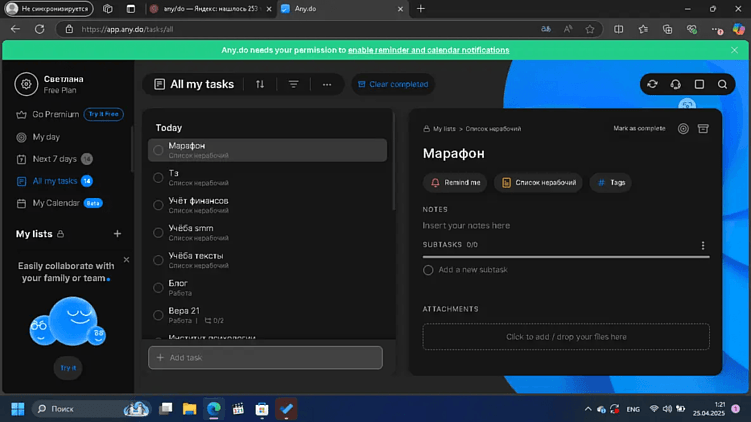
Task: Click the Any.do checkmark taskbar icon
Action: click(x=286, y=409)
